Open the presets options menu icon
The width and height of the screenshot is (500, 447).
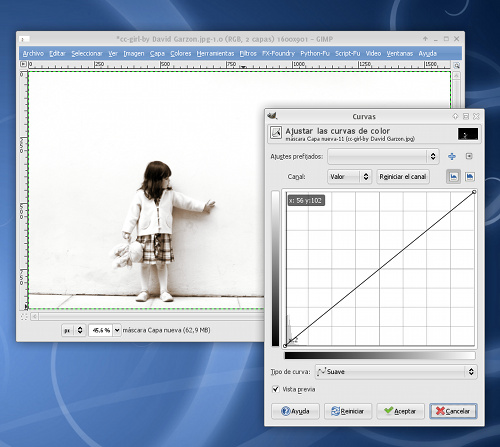click(469, 156)
